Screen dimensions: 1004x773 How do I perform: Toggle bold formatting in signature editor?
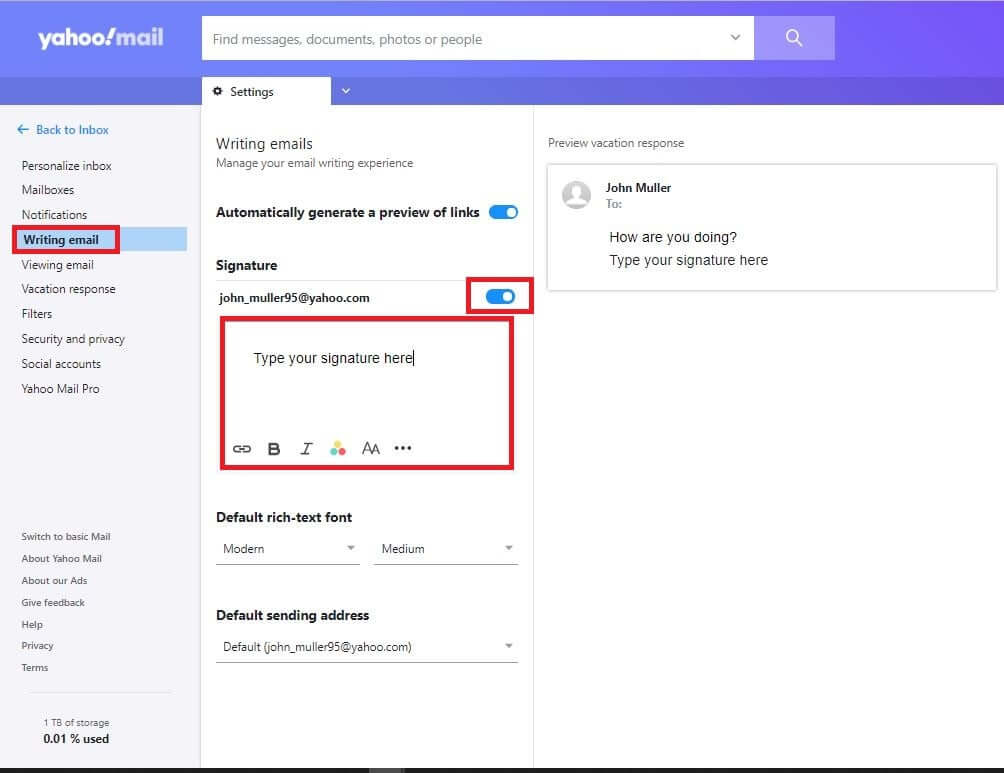pyautogui.click(x=274, y=449)
